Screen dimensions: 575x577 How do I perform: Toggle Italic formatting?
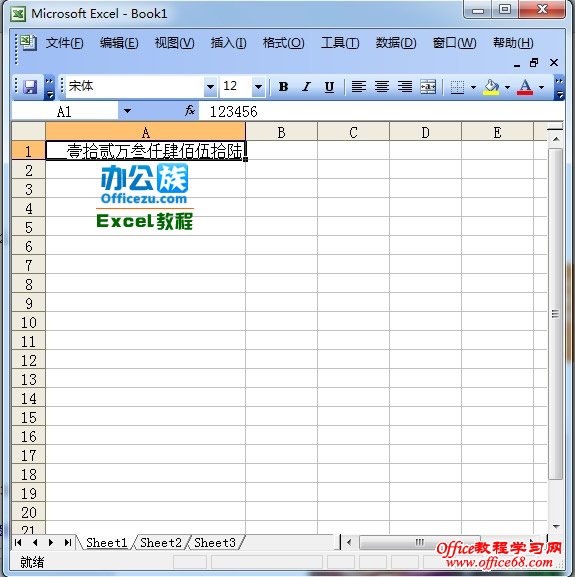click(306, 87)
